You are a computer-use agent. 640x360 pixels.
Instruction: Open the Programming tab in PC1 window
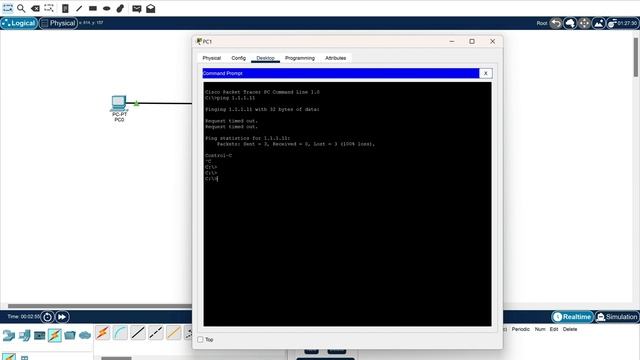click(x=300, y=58)
